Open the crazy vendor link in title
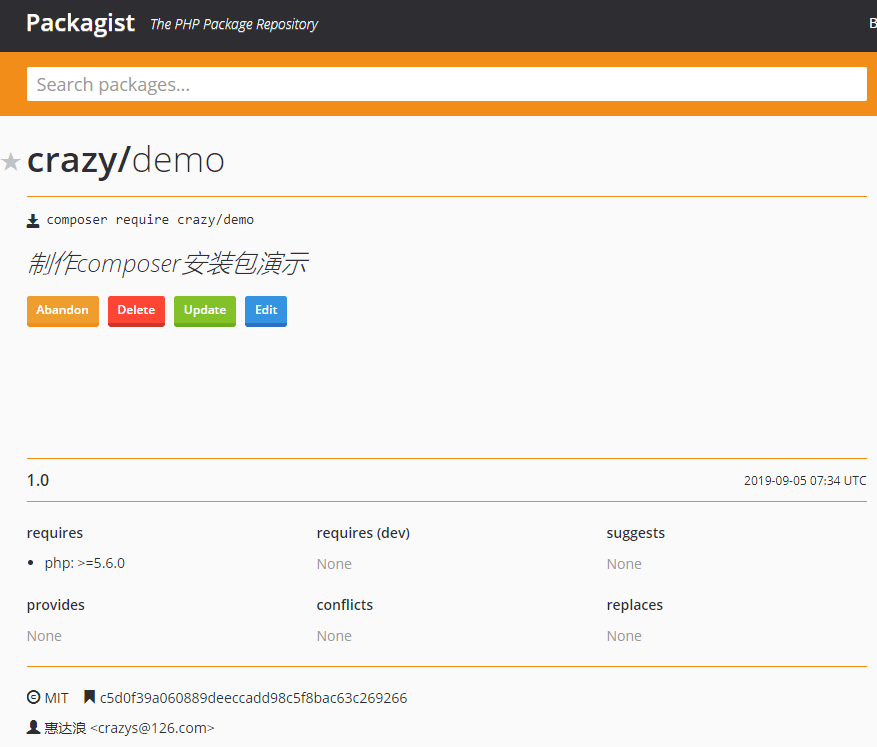Image resolution: width=877 pixels, height=747 pixels. pos(73,161)
